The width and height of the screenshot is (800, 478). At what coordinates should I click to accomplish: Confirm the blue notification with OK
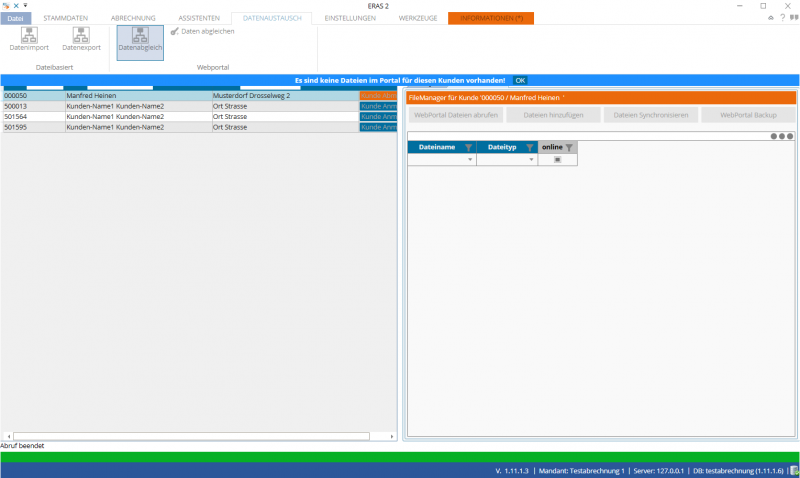520,81
